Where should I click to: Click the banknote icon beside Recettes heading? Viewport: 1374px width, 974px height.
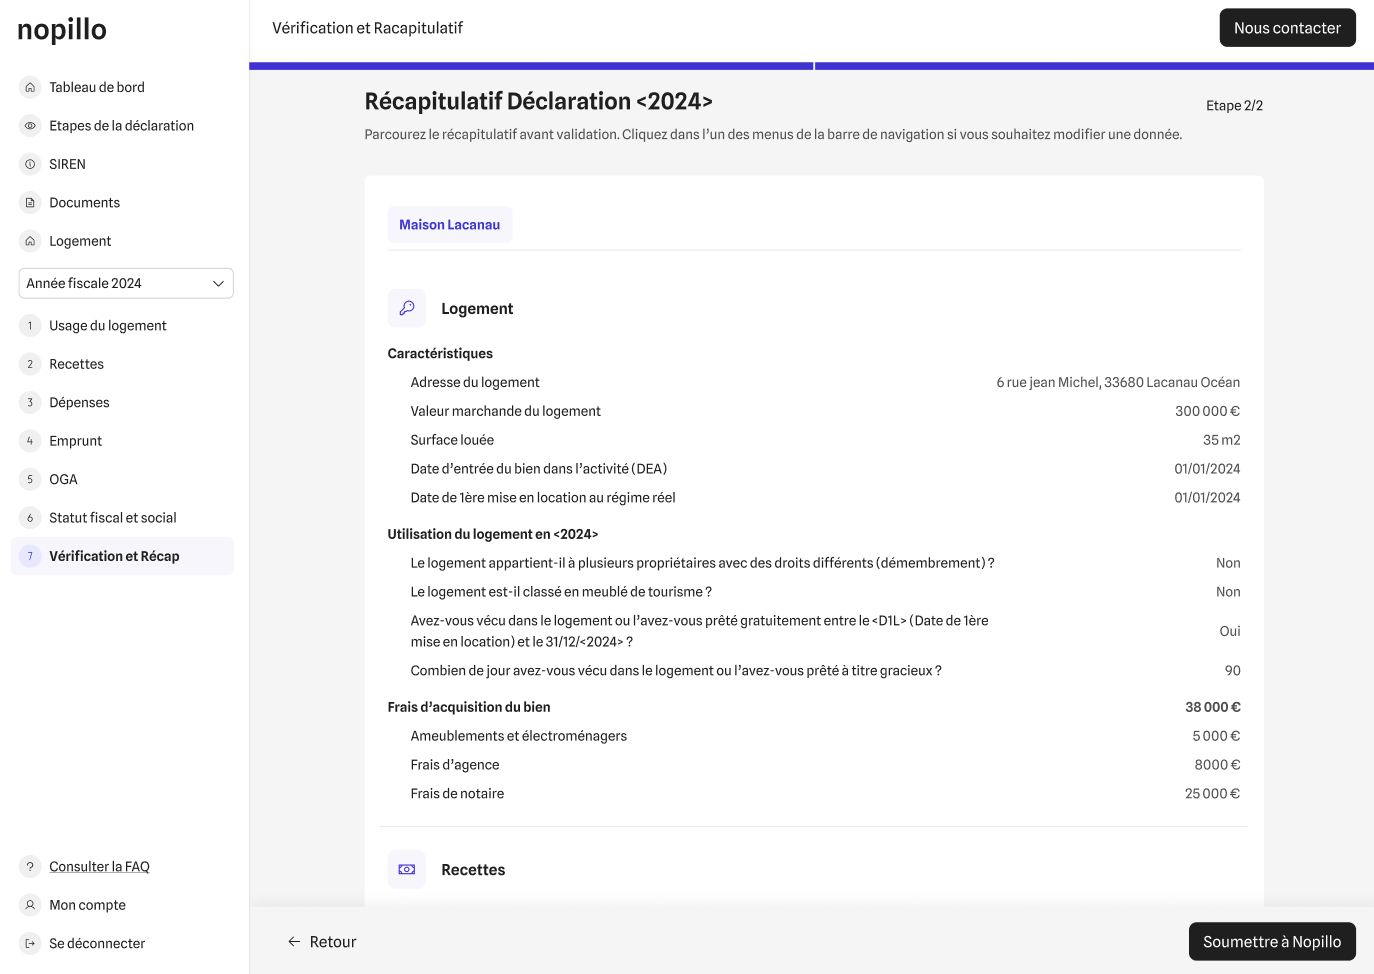pyautogui.click(x=407, y=870)
